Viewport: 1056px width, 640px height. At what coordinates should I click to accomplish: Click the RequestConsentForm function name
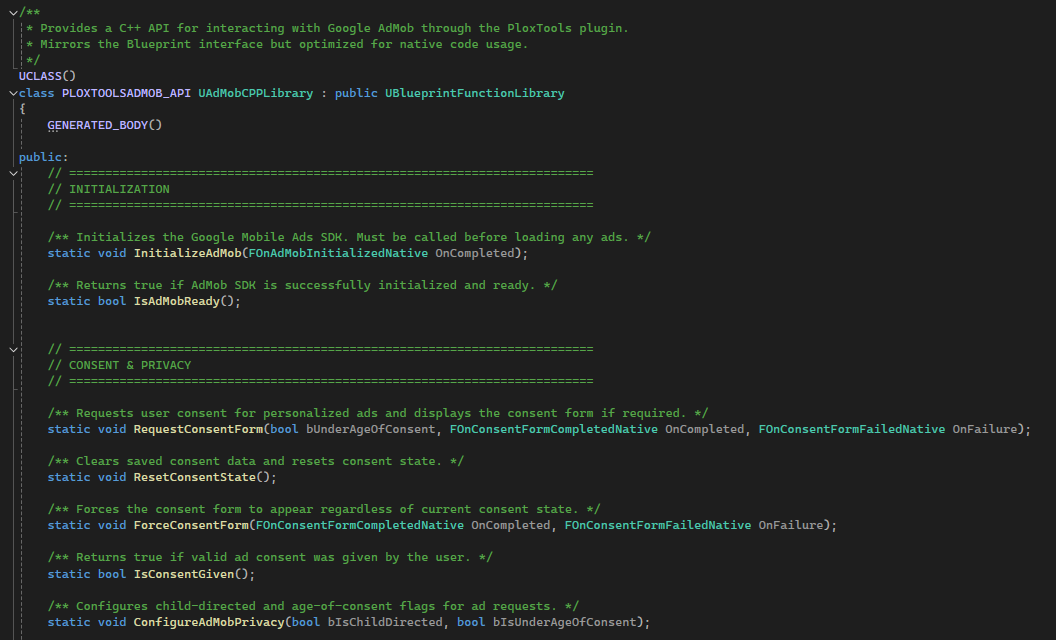click(x=197, y=429)
